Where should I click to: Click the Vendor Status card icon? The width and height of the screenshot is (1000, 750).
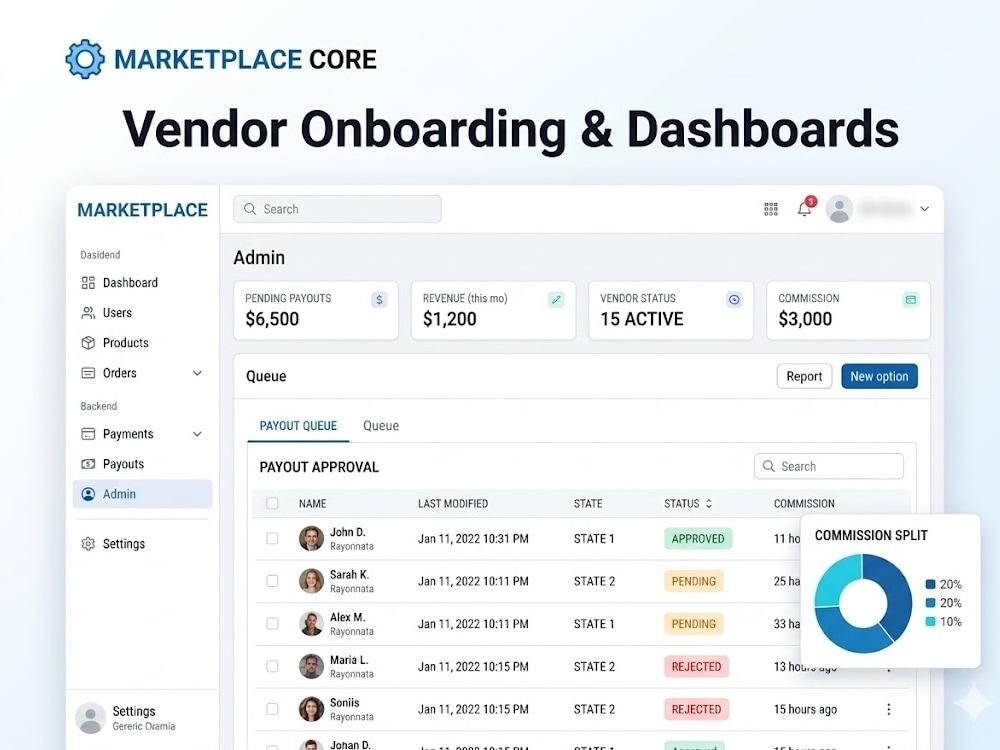(x=734, y=299)
